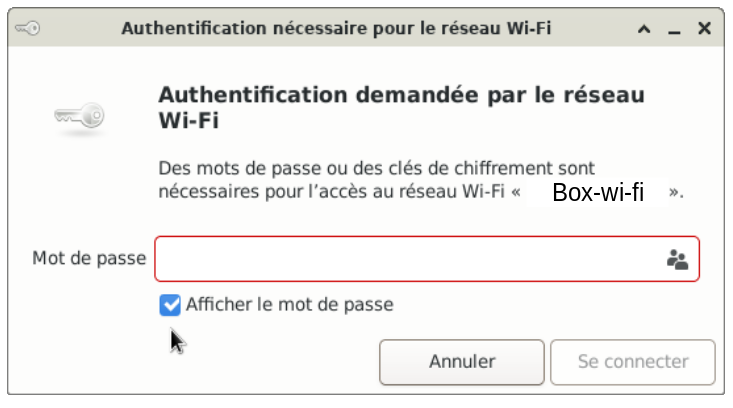Close the Wi-Fi authentication dialog
Screen dimensions: 733x408
[x=704, y=29]
